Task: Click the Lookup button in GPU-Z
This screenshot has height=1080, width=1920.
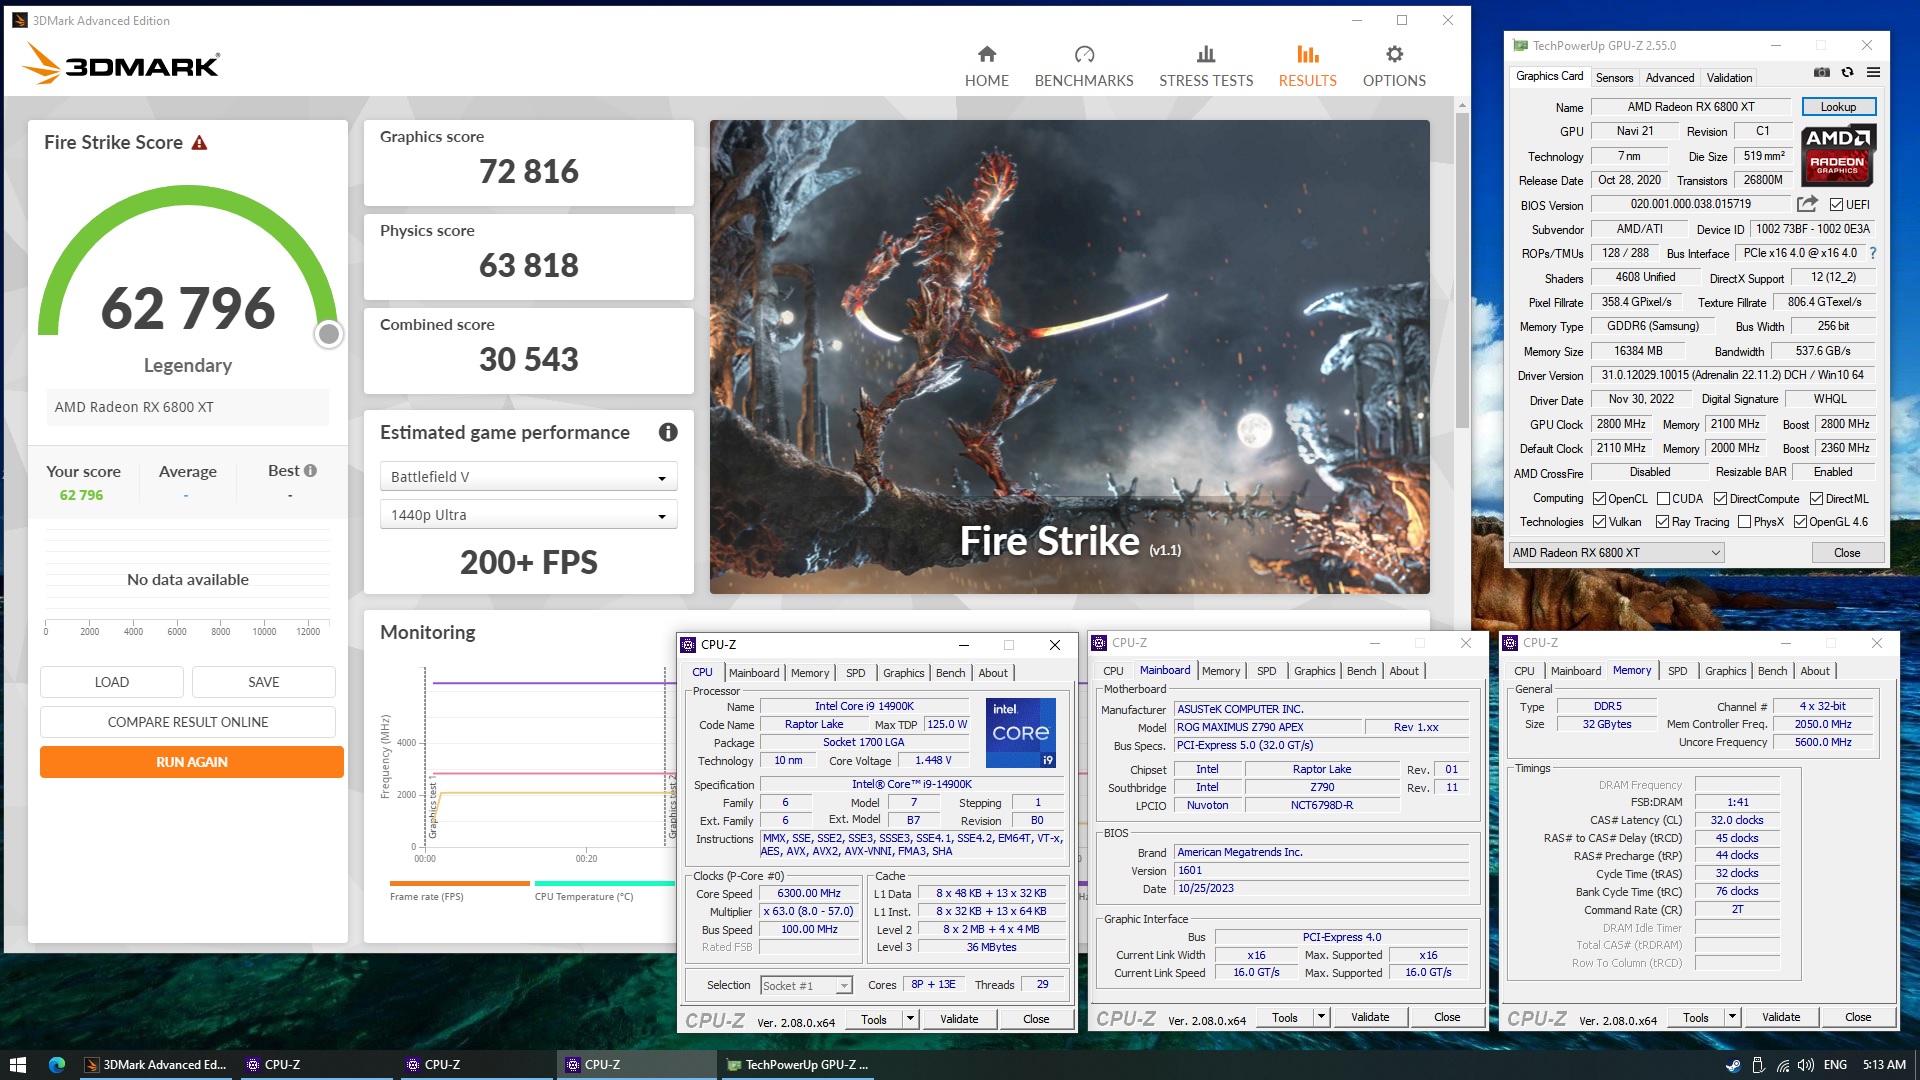Action: [1838, 107]
